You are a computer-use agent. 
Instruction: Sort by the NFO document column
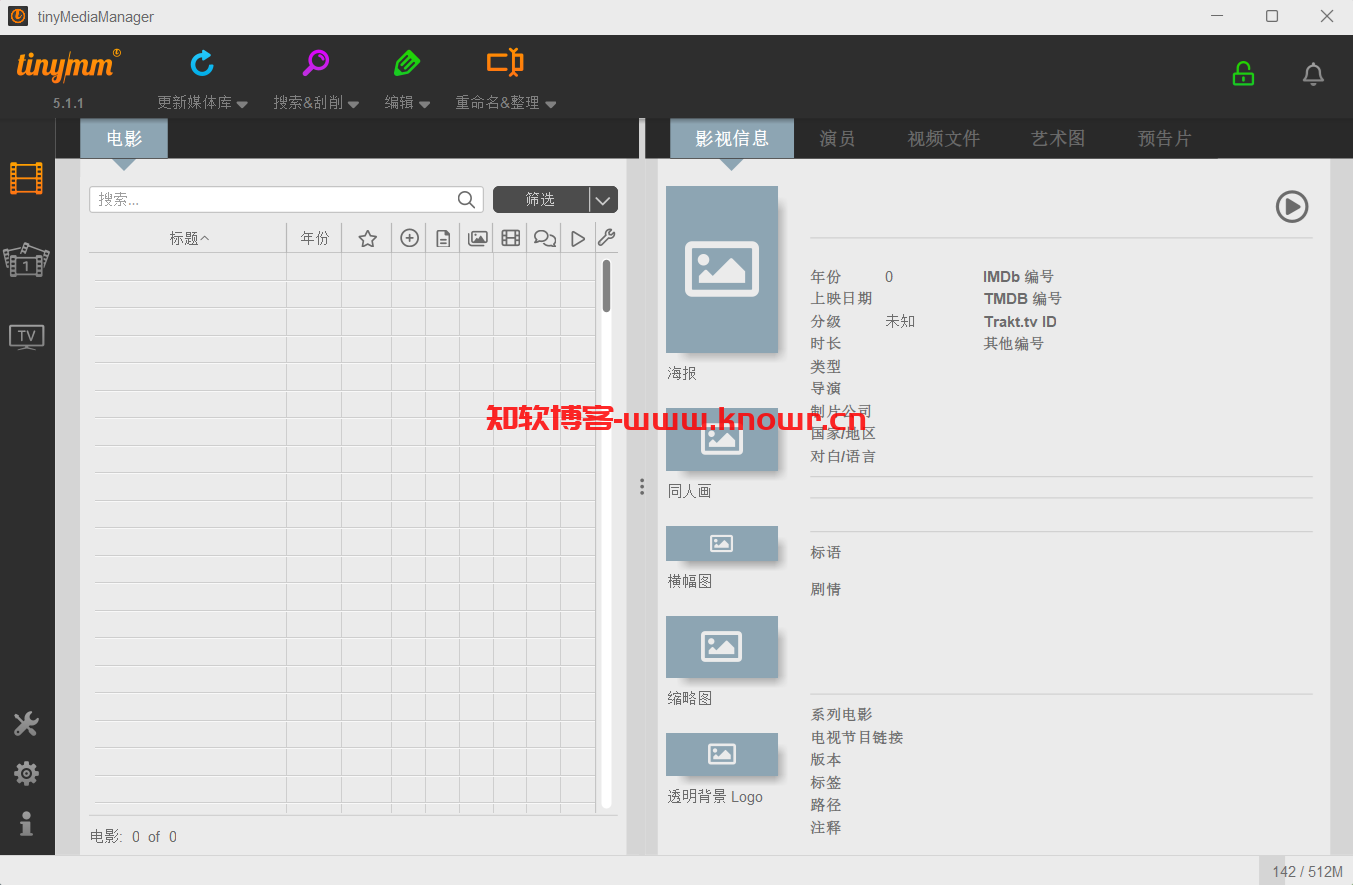click(x=443, y=238)
